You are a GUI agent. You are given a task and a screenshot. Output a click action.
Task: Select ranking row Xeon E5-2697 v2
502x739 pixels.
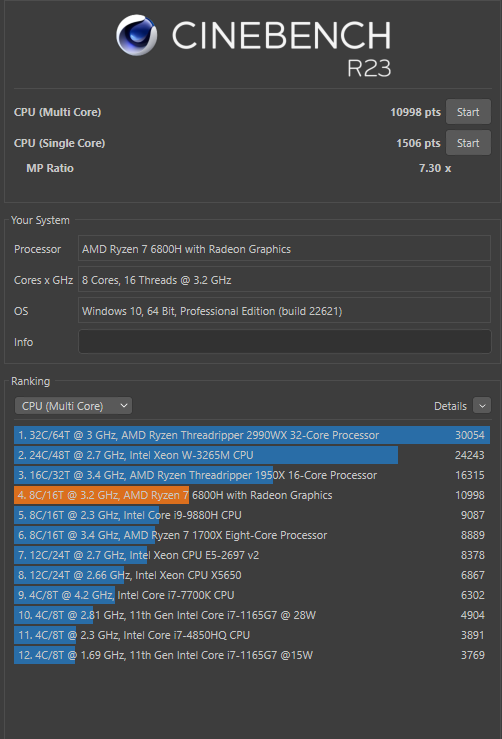(252, 555)
